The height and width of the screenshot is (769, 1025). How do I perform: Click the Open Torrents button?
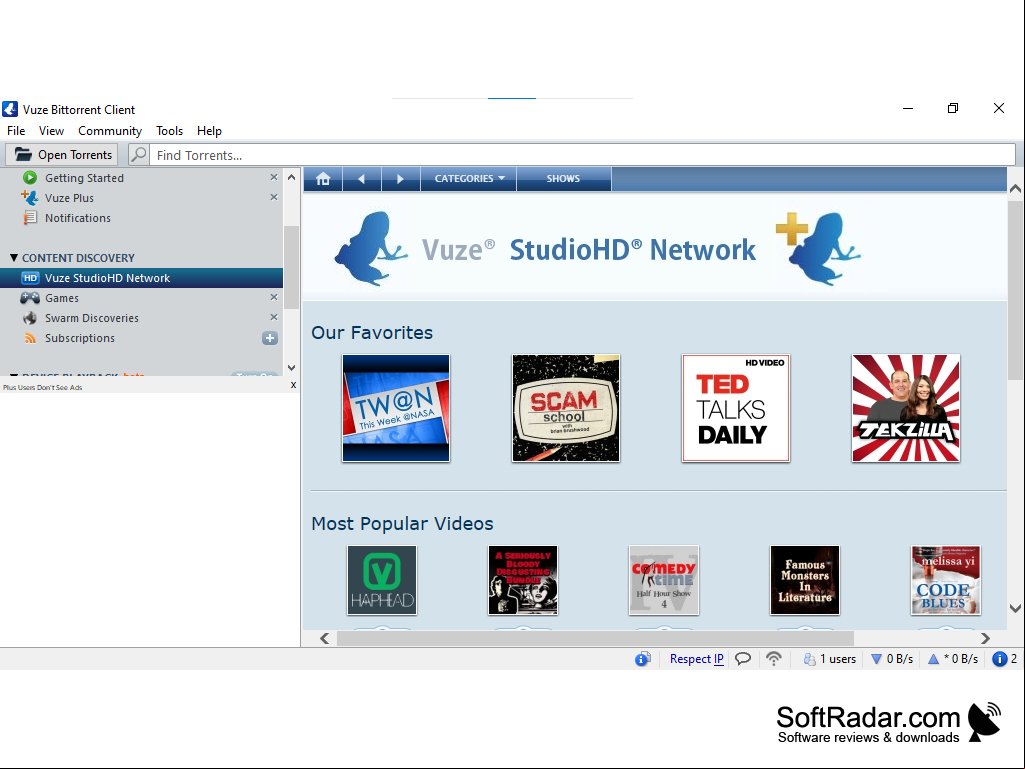pyautogui.click(x=62, y=155)
